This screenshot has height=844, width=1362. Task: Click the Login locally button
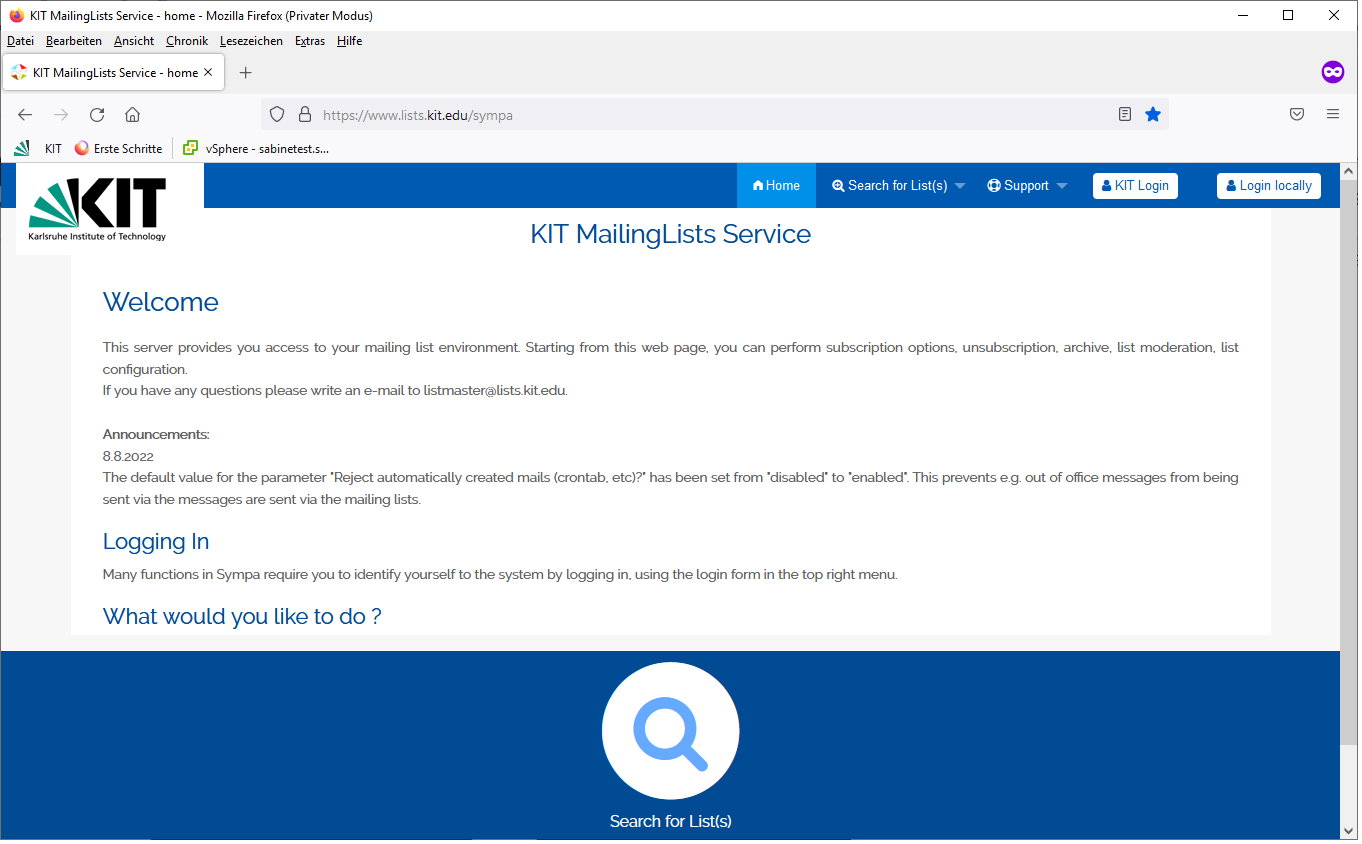click(x=1268, y=186)
